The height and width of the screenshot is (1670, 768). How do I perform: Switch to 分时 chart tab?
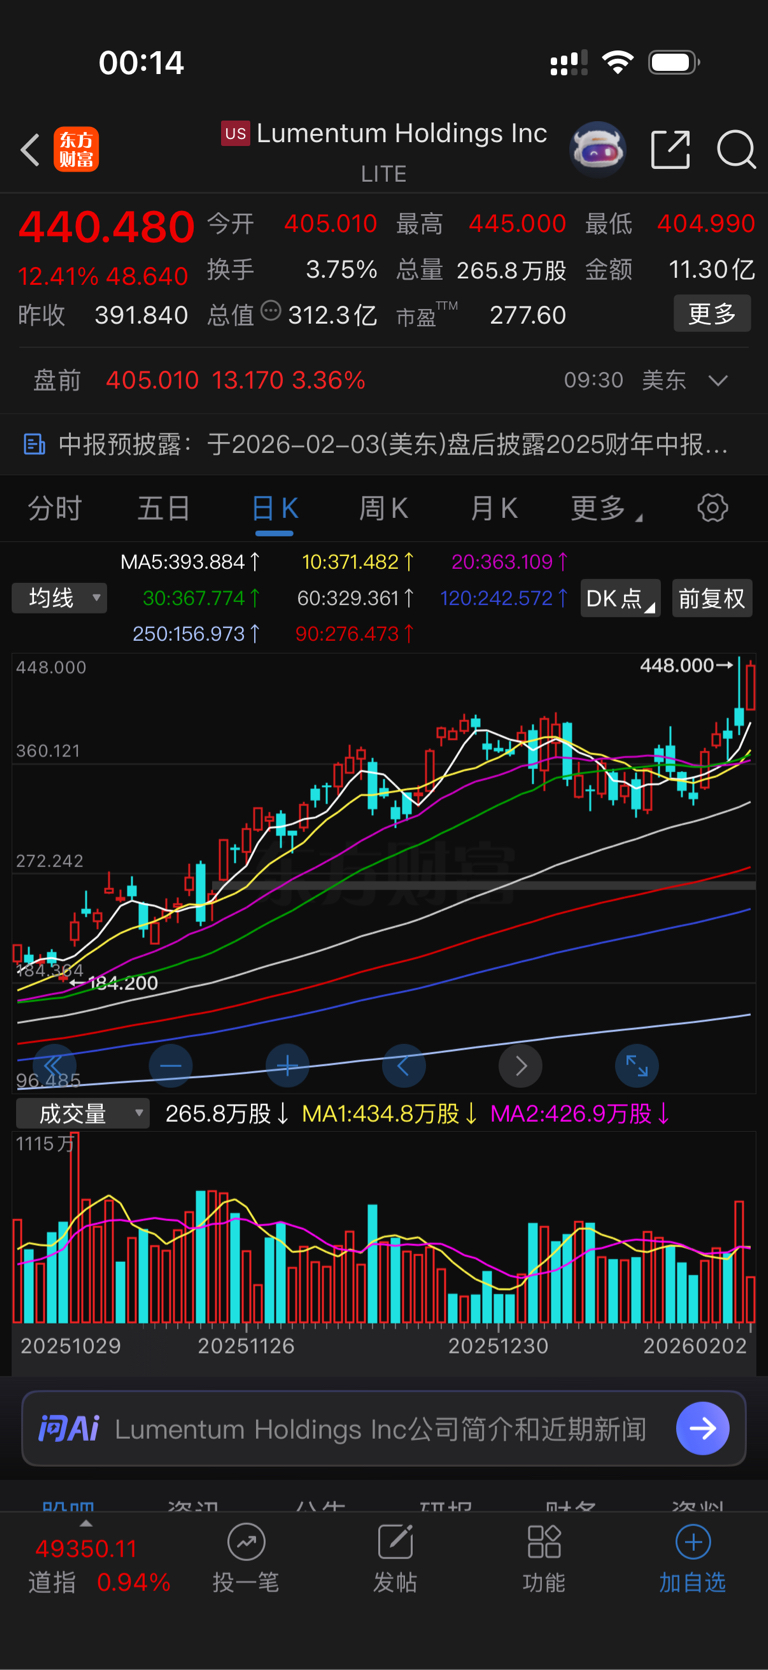(x=55, y=508)
